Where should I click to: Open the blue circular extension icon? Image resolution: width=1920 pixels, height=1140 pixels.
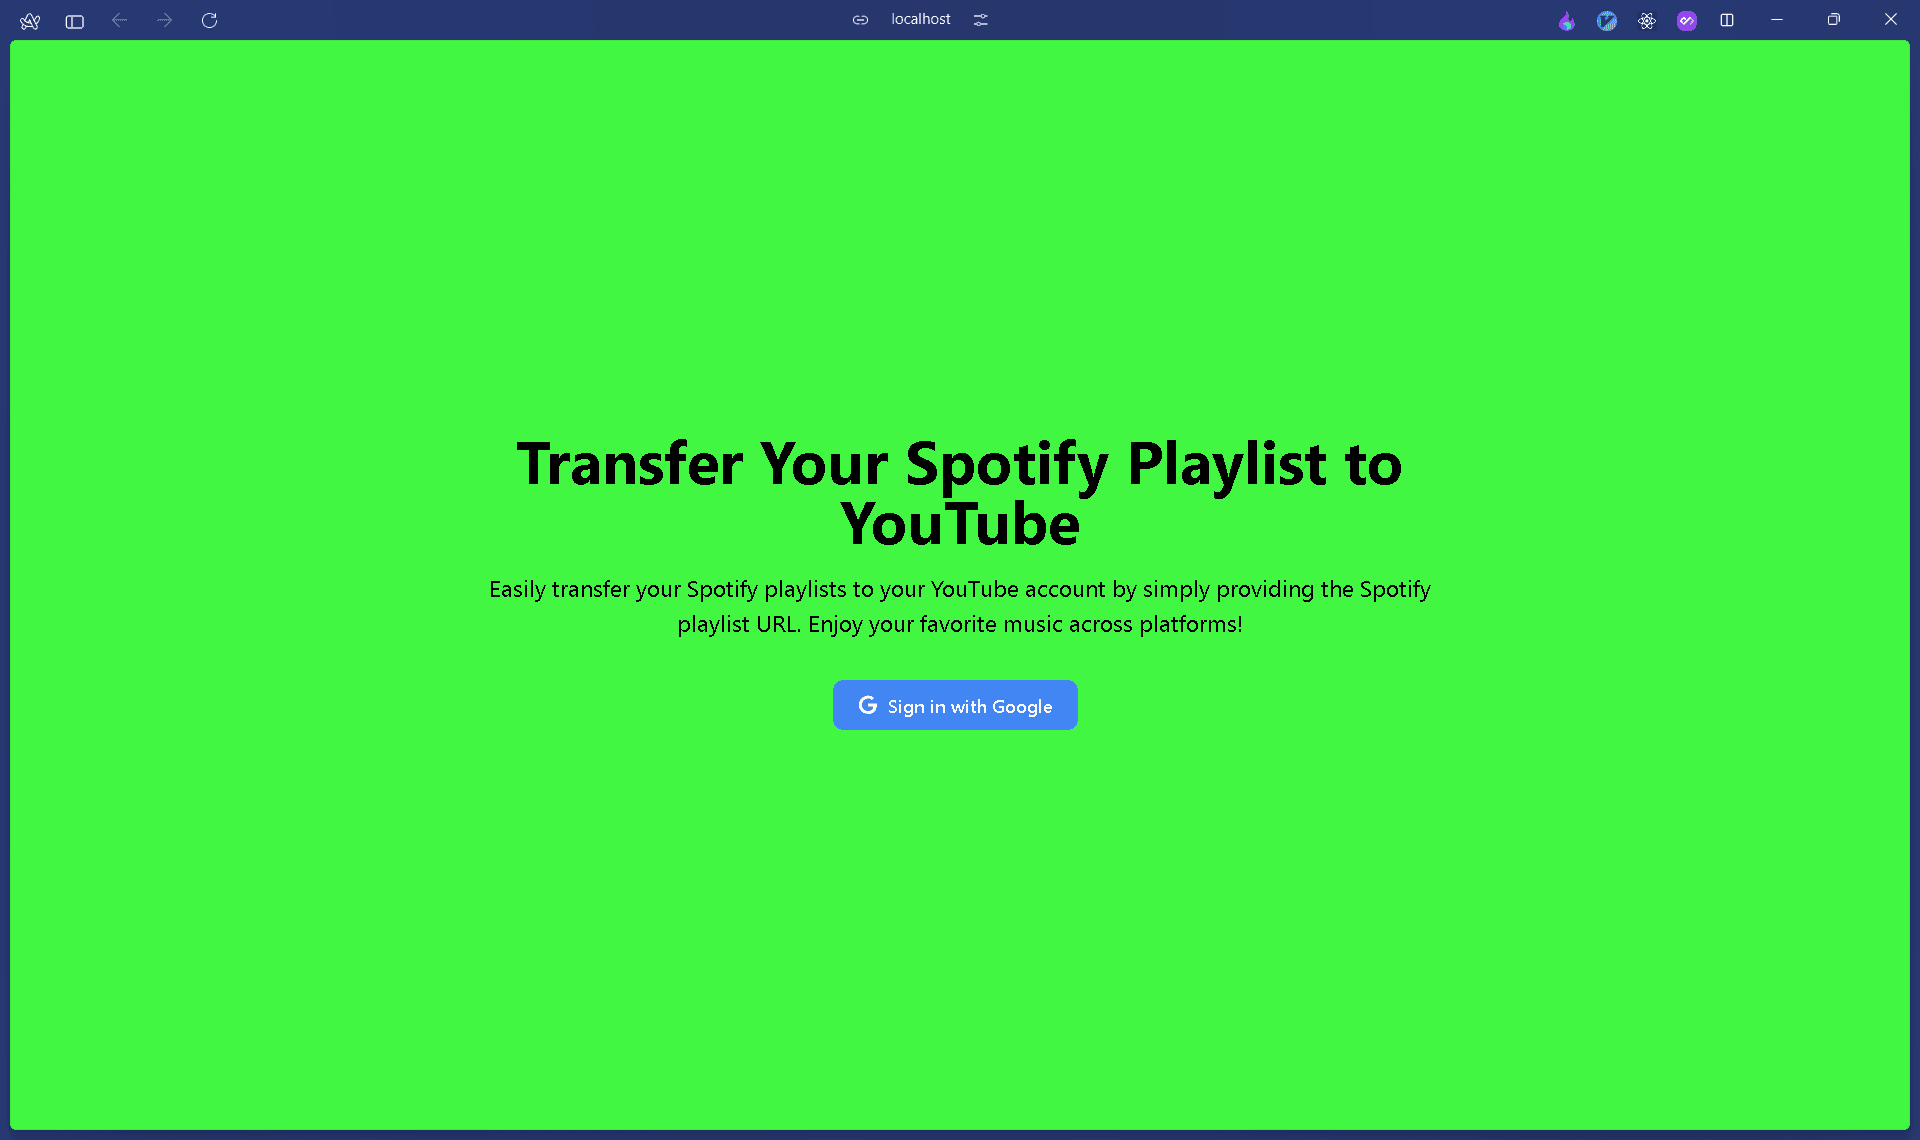click(1607, 21)
